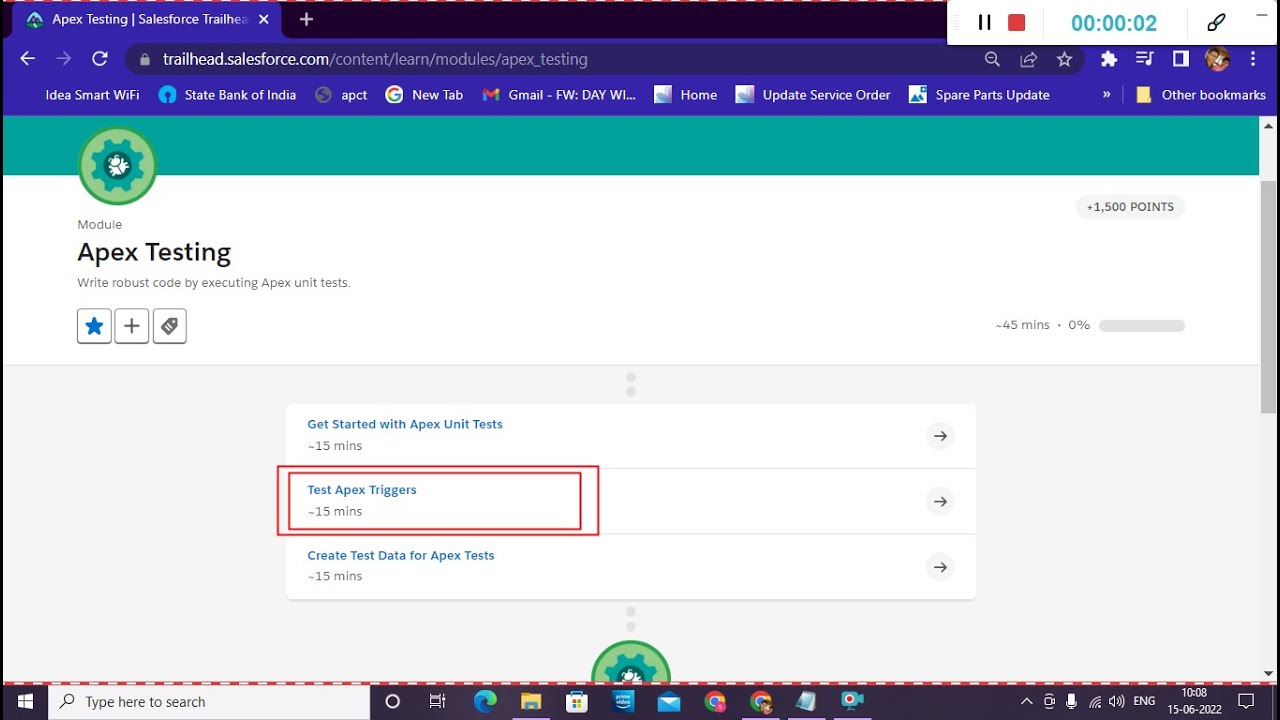
Task: Click the Apex Testing module badge
Action: tap(117, 166)
